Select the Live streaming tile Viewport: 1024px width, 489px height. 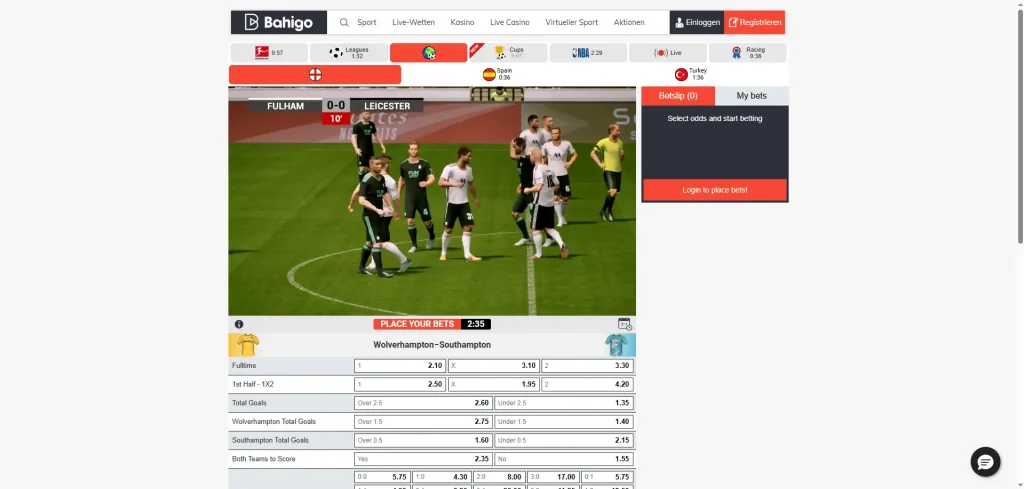(668, 53)
